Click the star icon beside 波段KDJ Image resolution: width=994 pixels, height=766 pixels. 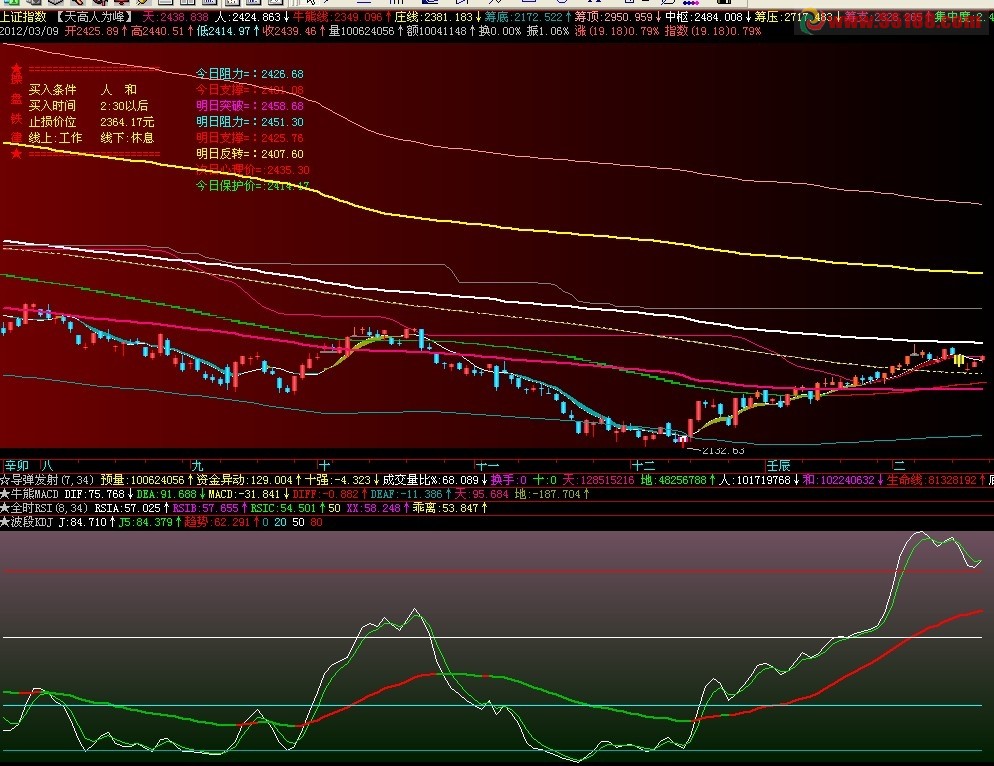5,522
